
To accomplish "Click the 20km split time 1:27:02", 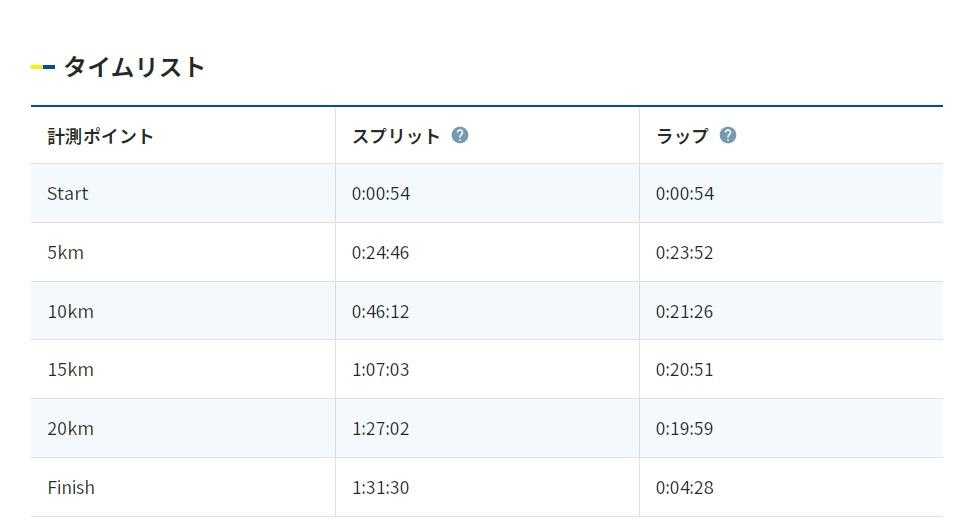I will tap(380, 429).
